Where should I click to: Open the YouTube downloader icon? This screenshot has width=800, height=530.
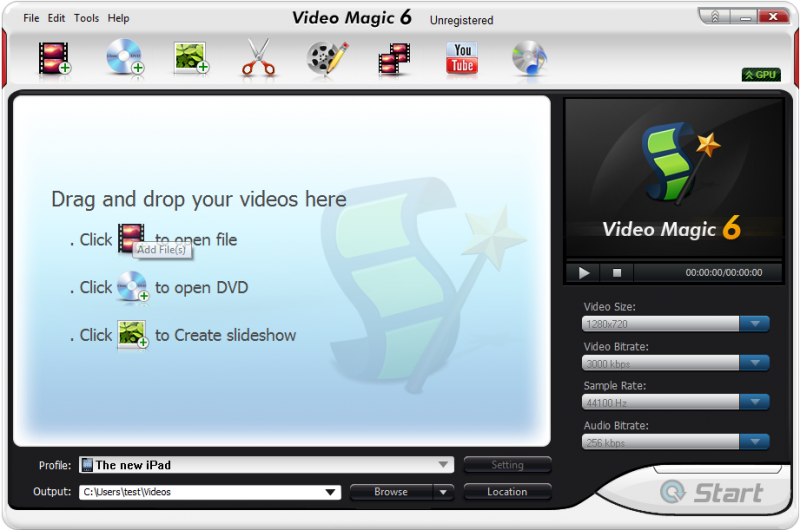[x=462, y=58]
